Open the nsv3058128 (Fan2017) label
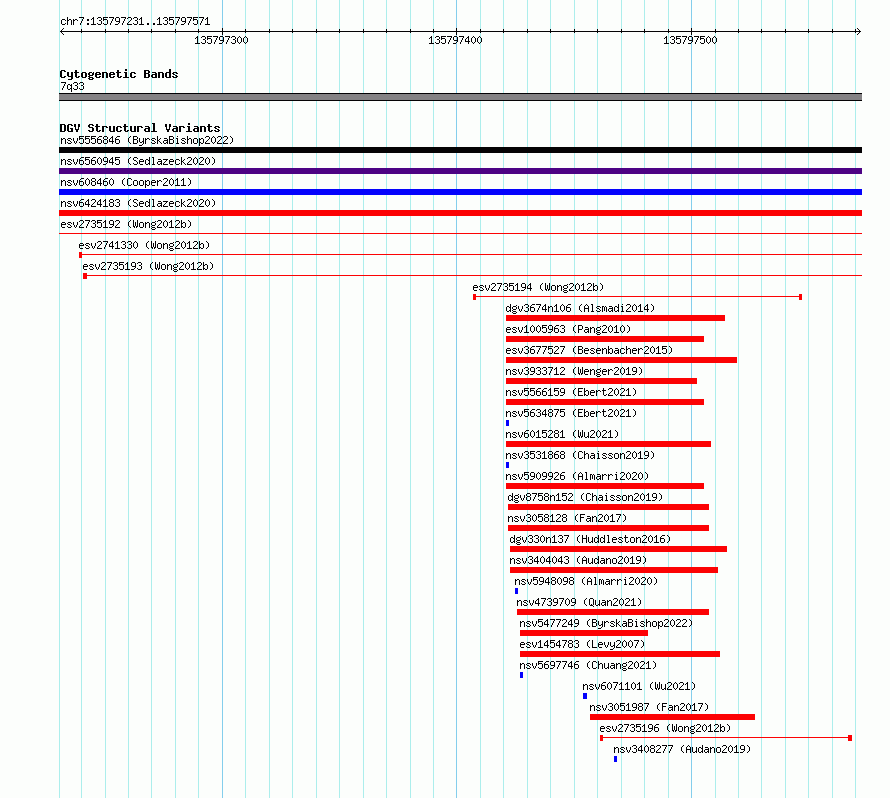 pos(567,518)
